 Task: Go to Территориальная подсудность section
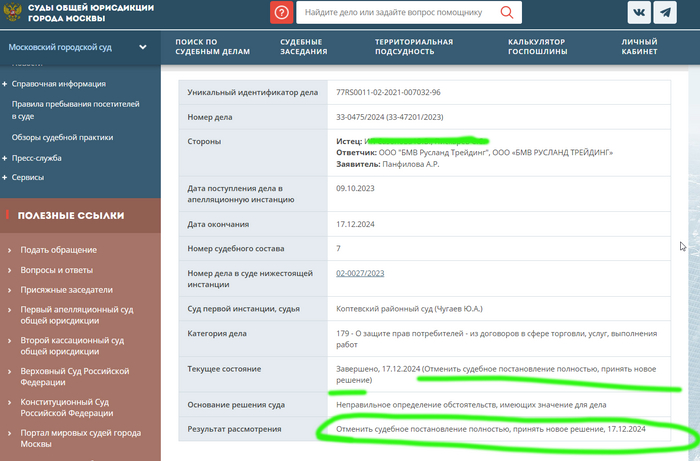tap(414, 47)
